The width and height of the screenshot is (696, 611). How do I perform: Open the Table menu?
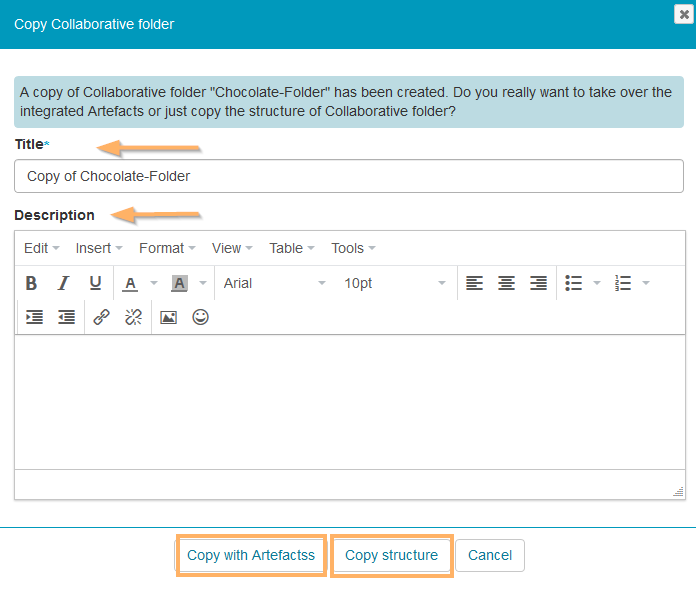(x=291, y=248)
